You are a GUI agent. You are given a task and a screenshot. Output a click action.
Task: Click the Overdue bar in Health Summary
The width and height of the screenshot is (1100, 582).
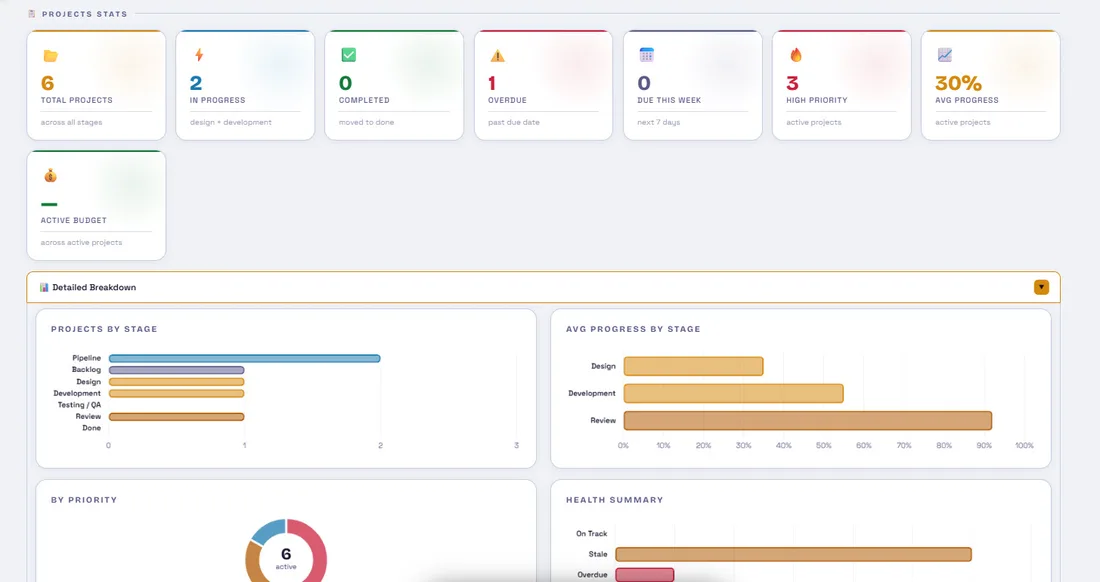pos(645,574)
